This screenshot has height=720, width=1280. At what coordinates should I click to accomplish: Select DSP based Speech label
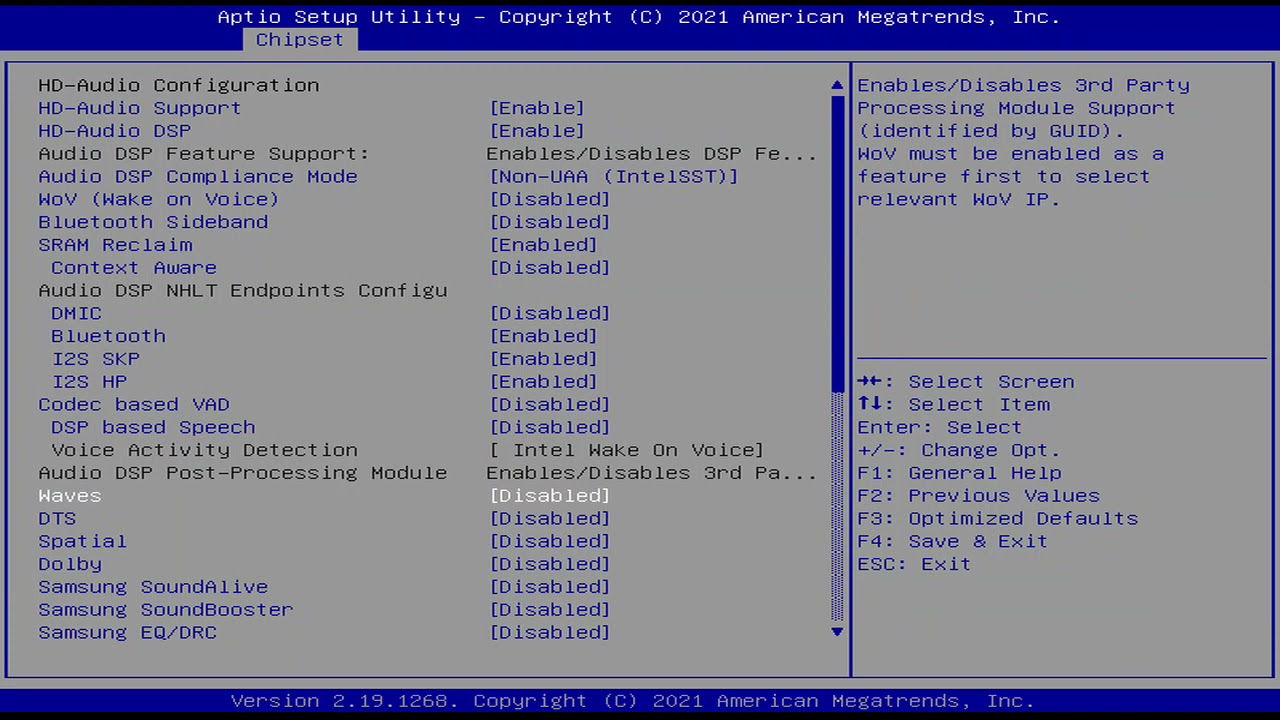tap(153, 427)
